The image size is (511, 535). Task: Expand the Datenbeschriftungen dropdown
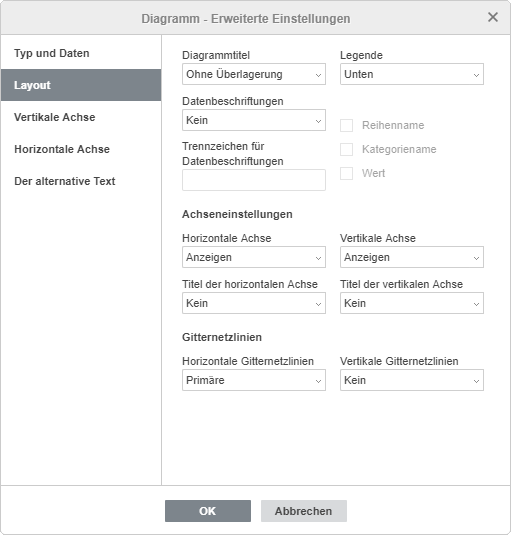click(x=254, y=120)
